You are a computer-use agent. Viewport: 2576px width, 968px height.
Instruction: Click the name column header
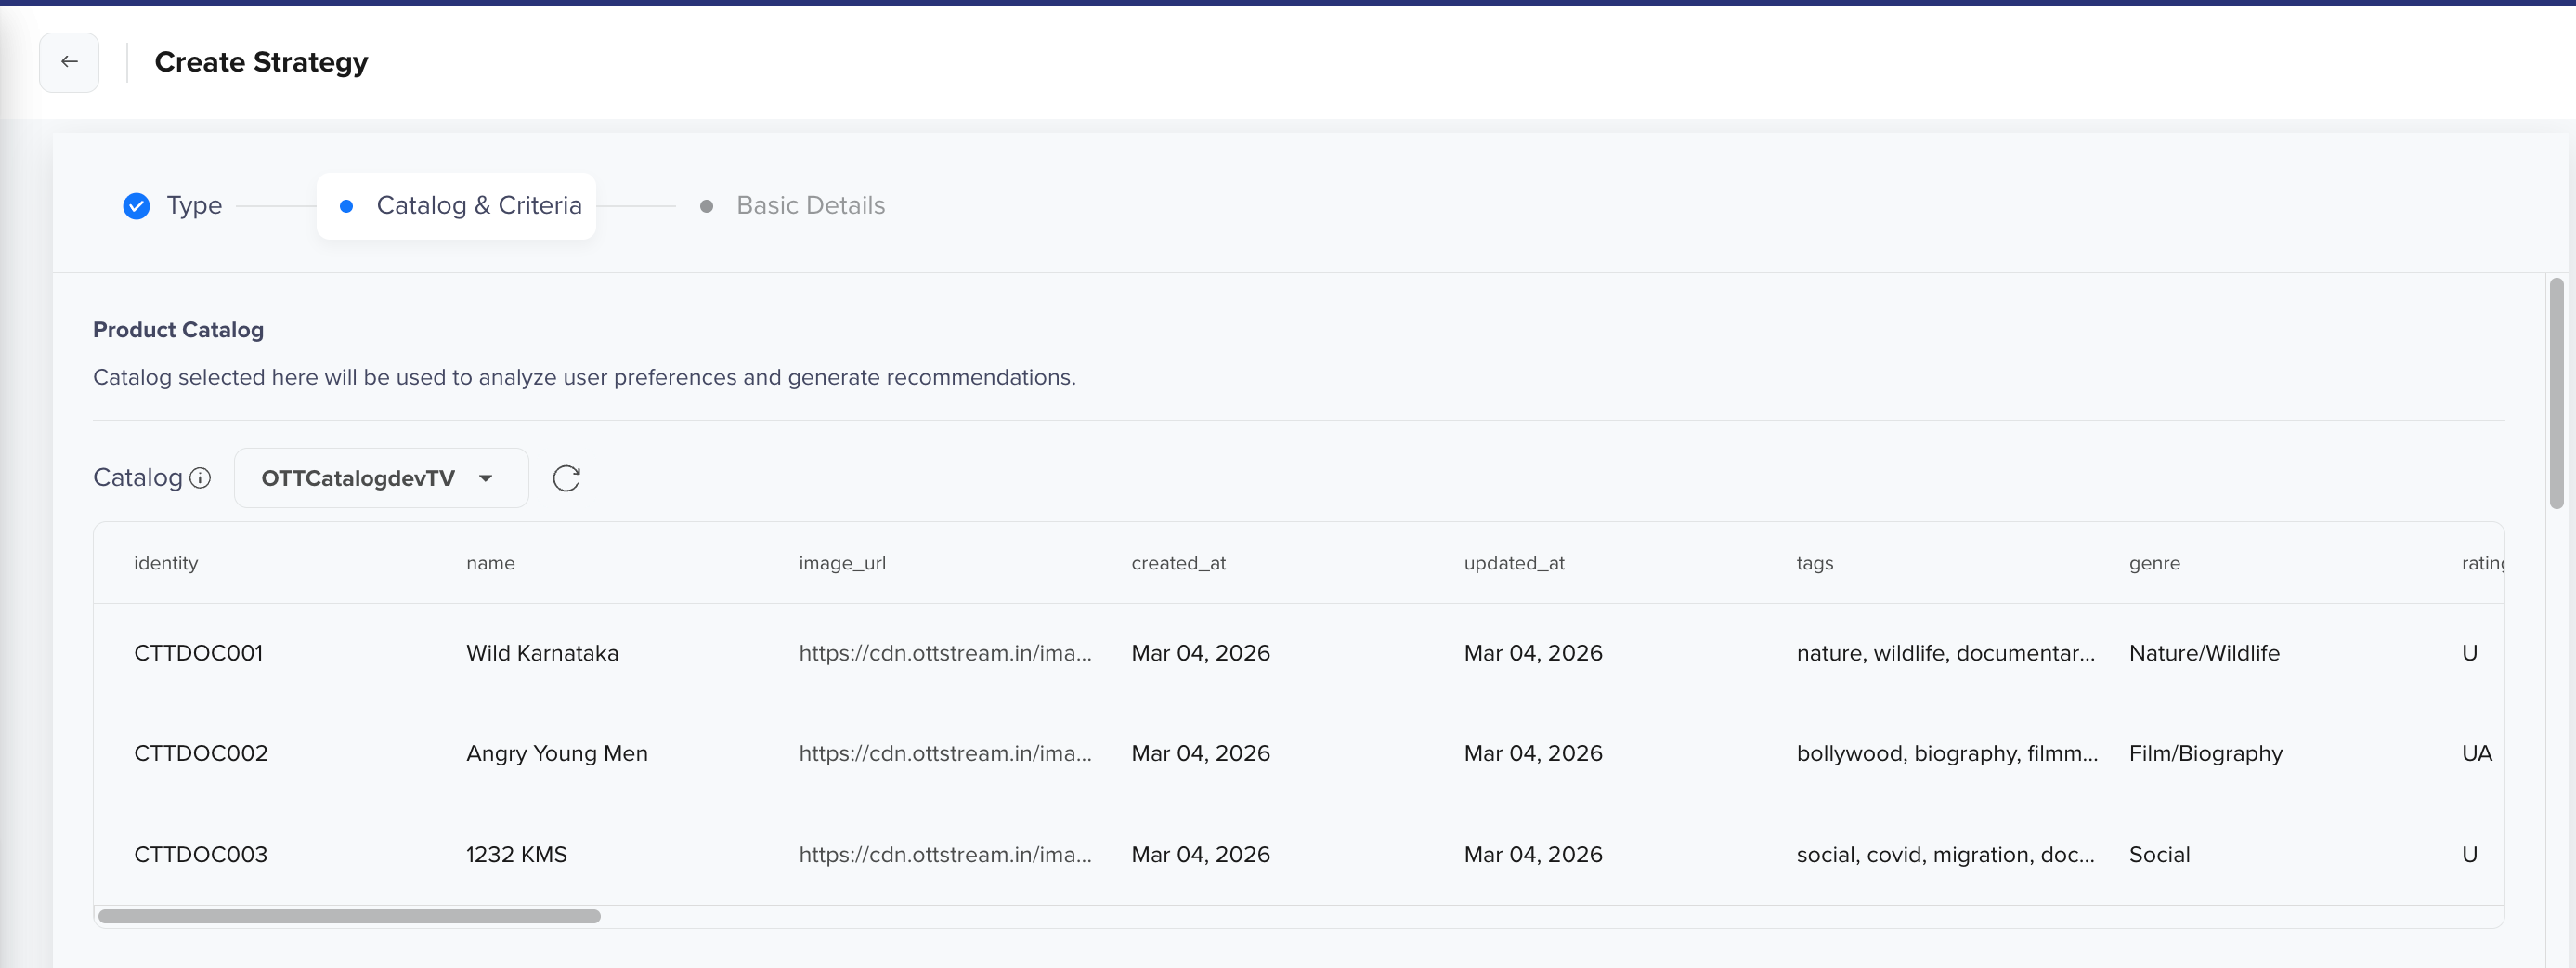[x=490, y=563]
